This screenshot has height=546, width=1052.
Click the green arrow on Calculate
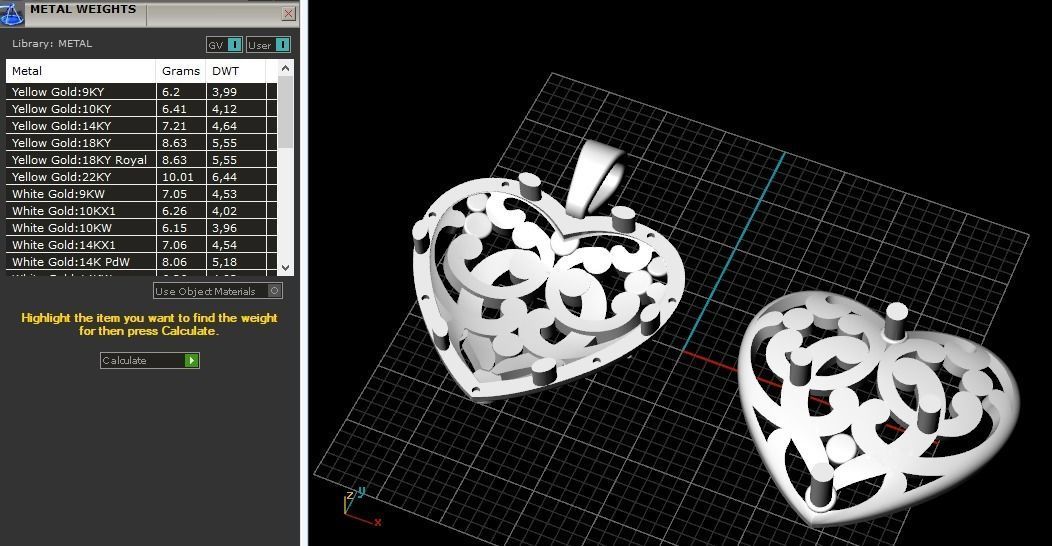click(x=192, y=360)
